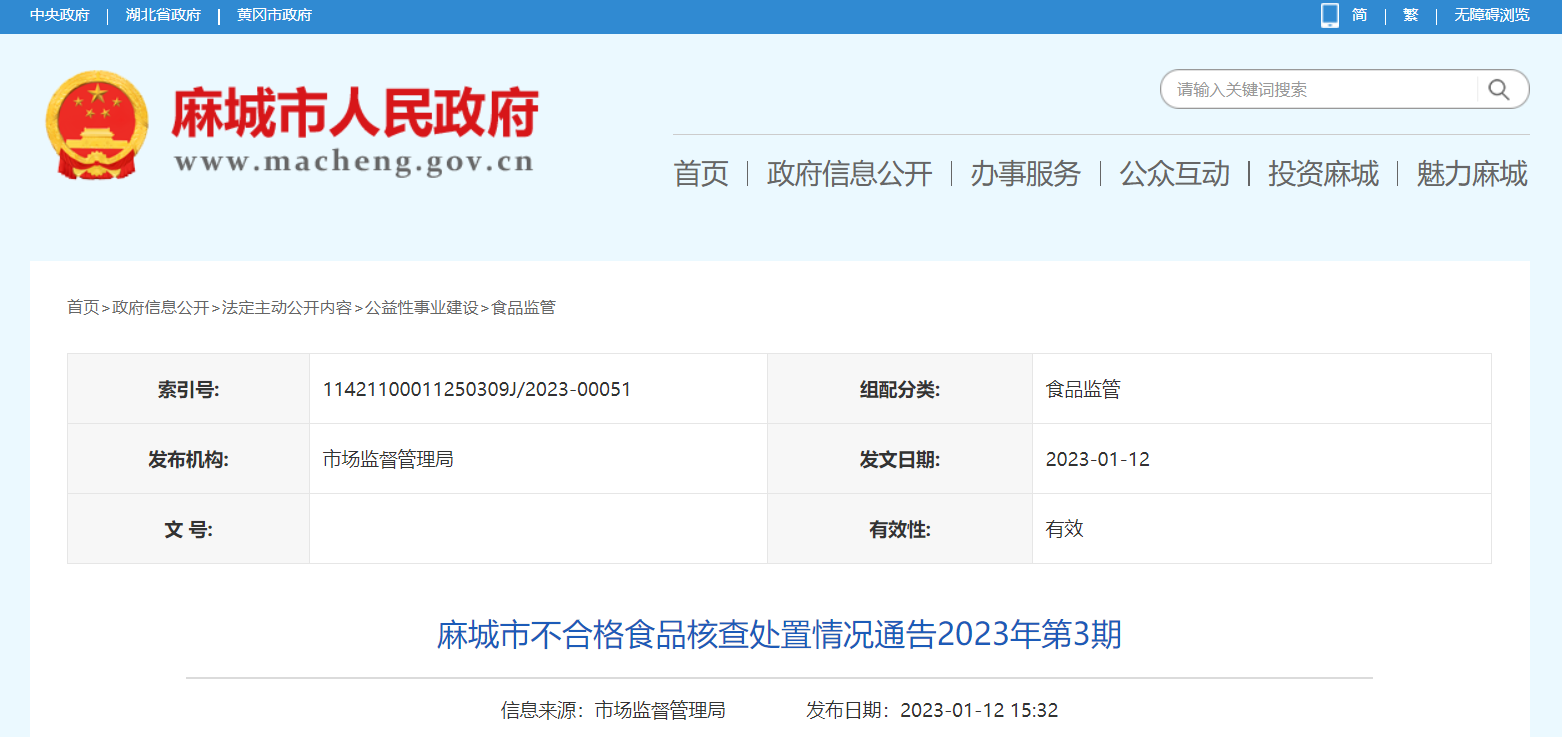
Task: Click 法定主动公开内容 in breadcrumb
Action: coord(287,308)
